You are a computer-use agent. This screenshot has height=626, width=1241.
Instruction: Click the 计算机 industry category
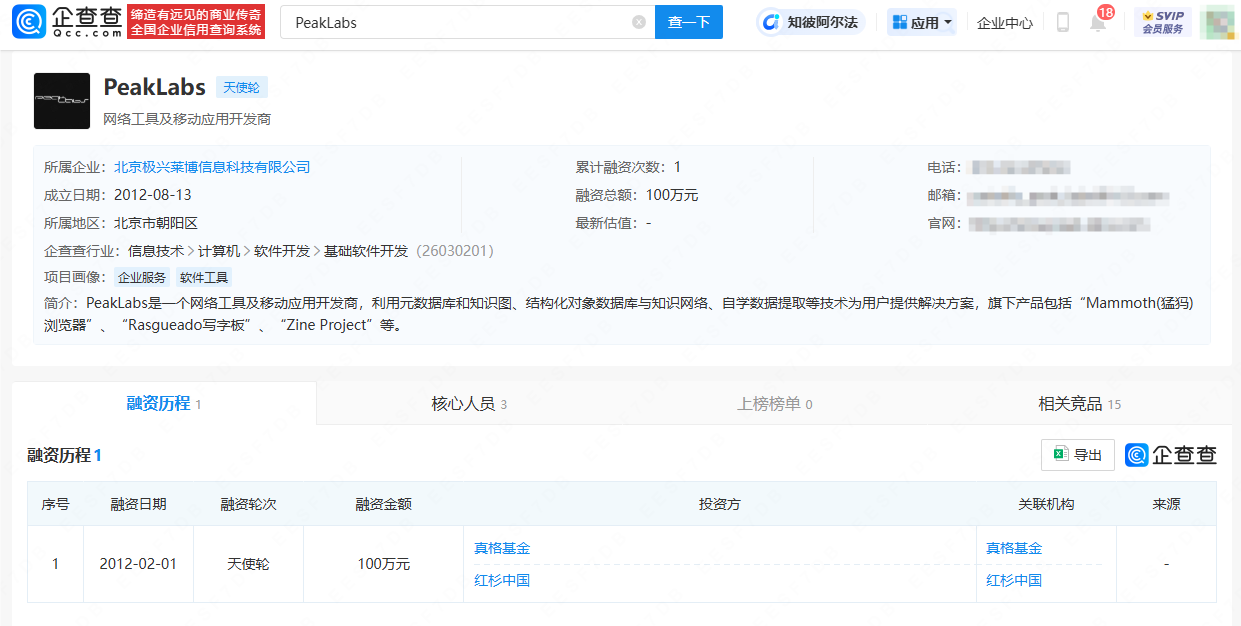pyautogui.click(x=219, y=251)
